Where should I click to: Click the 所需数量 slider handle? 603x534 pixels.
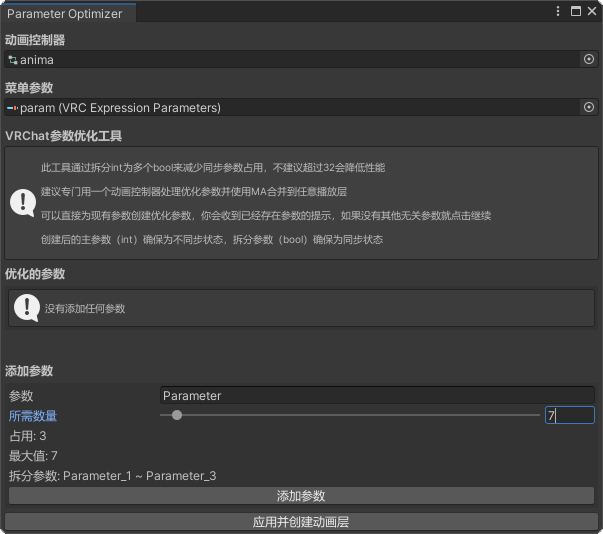click(177, 415)
